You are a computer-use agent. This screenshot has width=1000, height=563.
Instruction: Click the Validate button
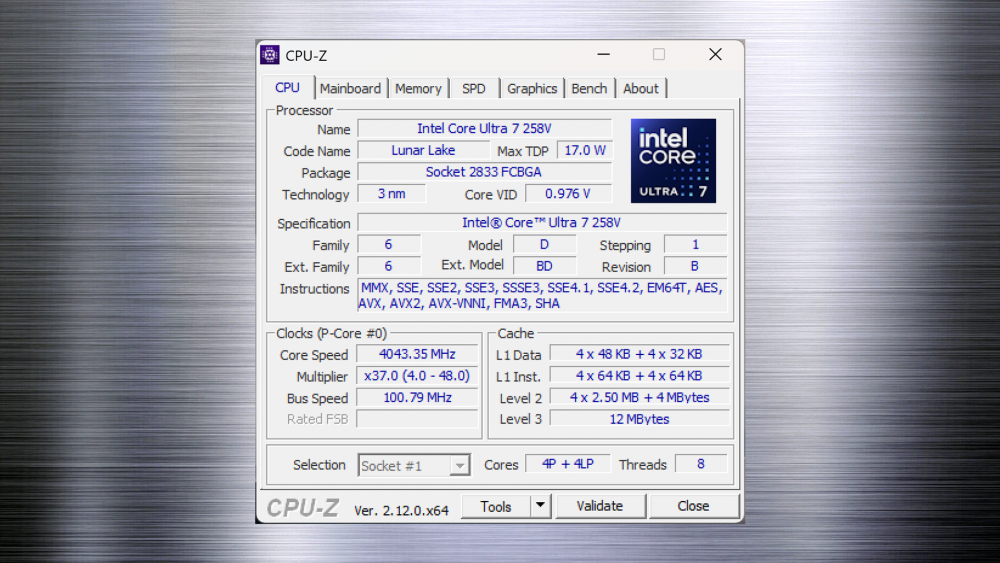pos(599,506)
